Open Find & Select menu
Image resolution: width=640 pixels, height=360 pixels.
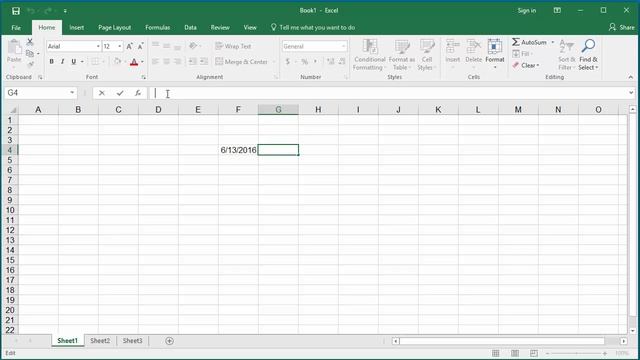(588, 54)
